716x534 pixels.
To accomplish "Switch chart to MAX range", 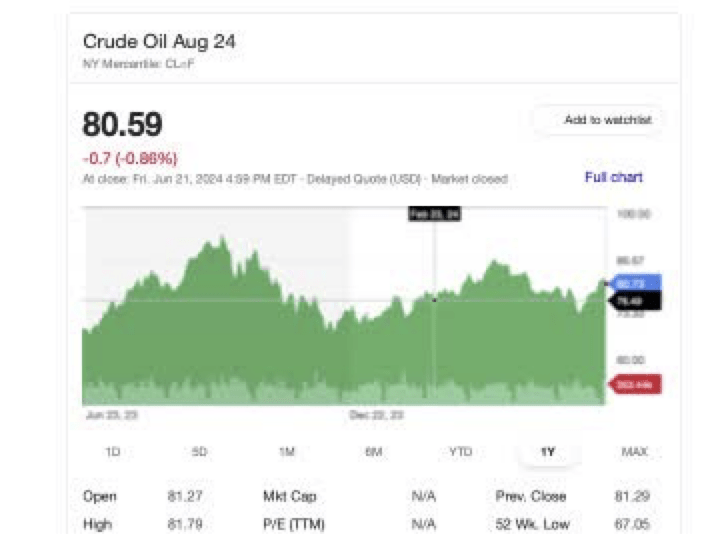I will (x=634, y=452).
